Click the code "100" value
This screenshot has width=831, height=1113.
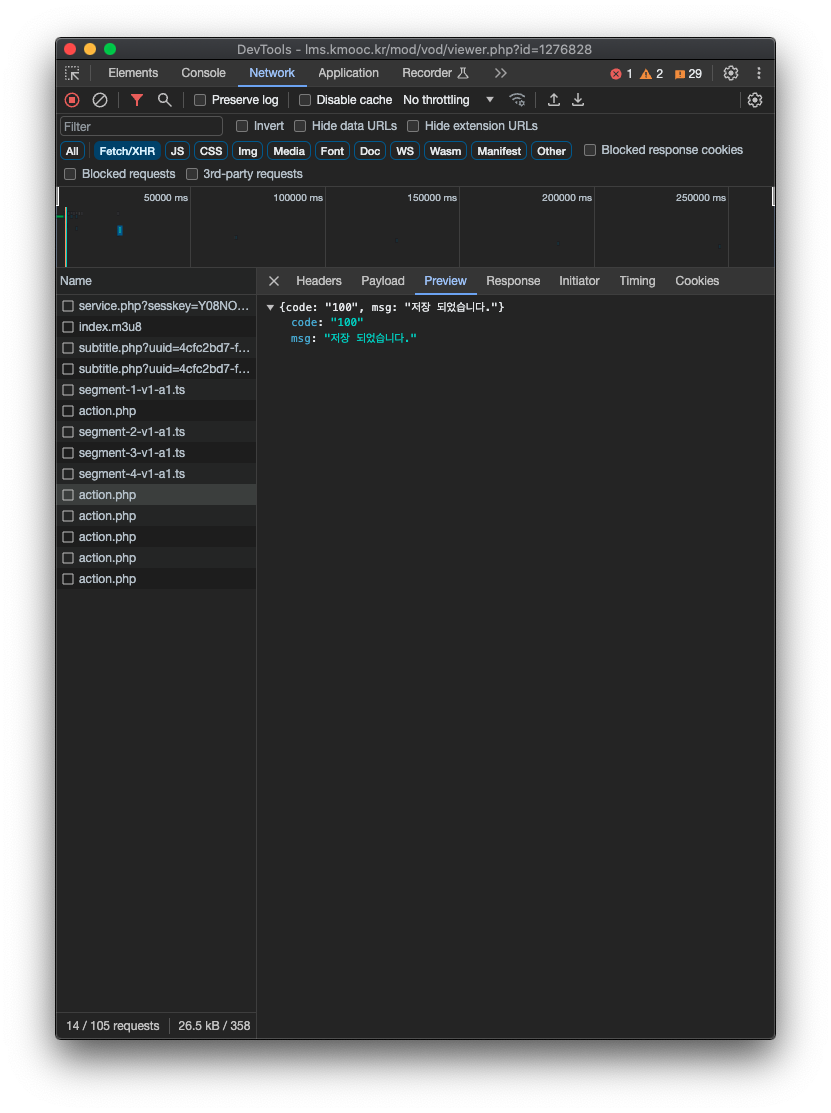346,323
